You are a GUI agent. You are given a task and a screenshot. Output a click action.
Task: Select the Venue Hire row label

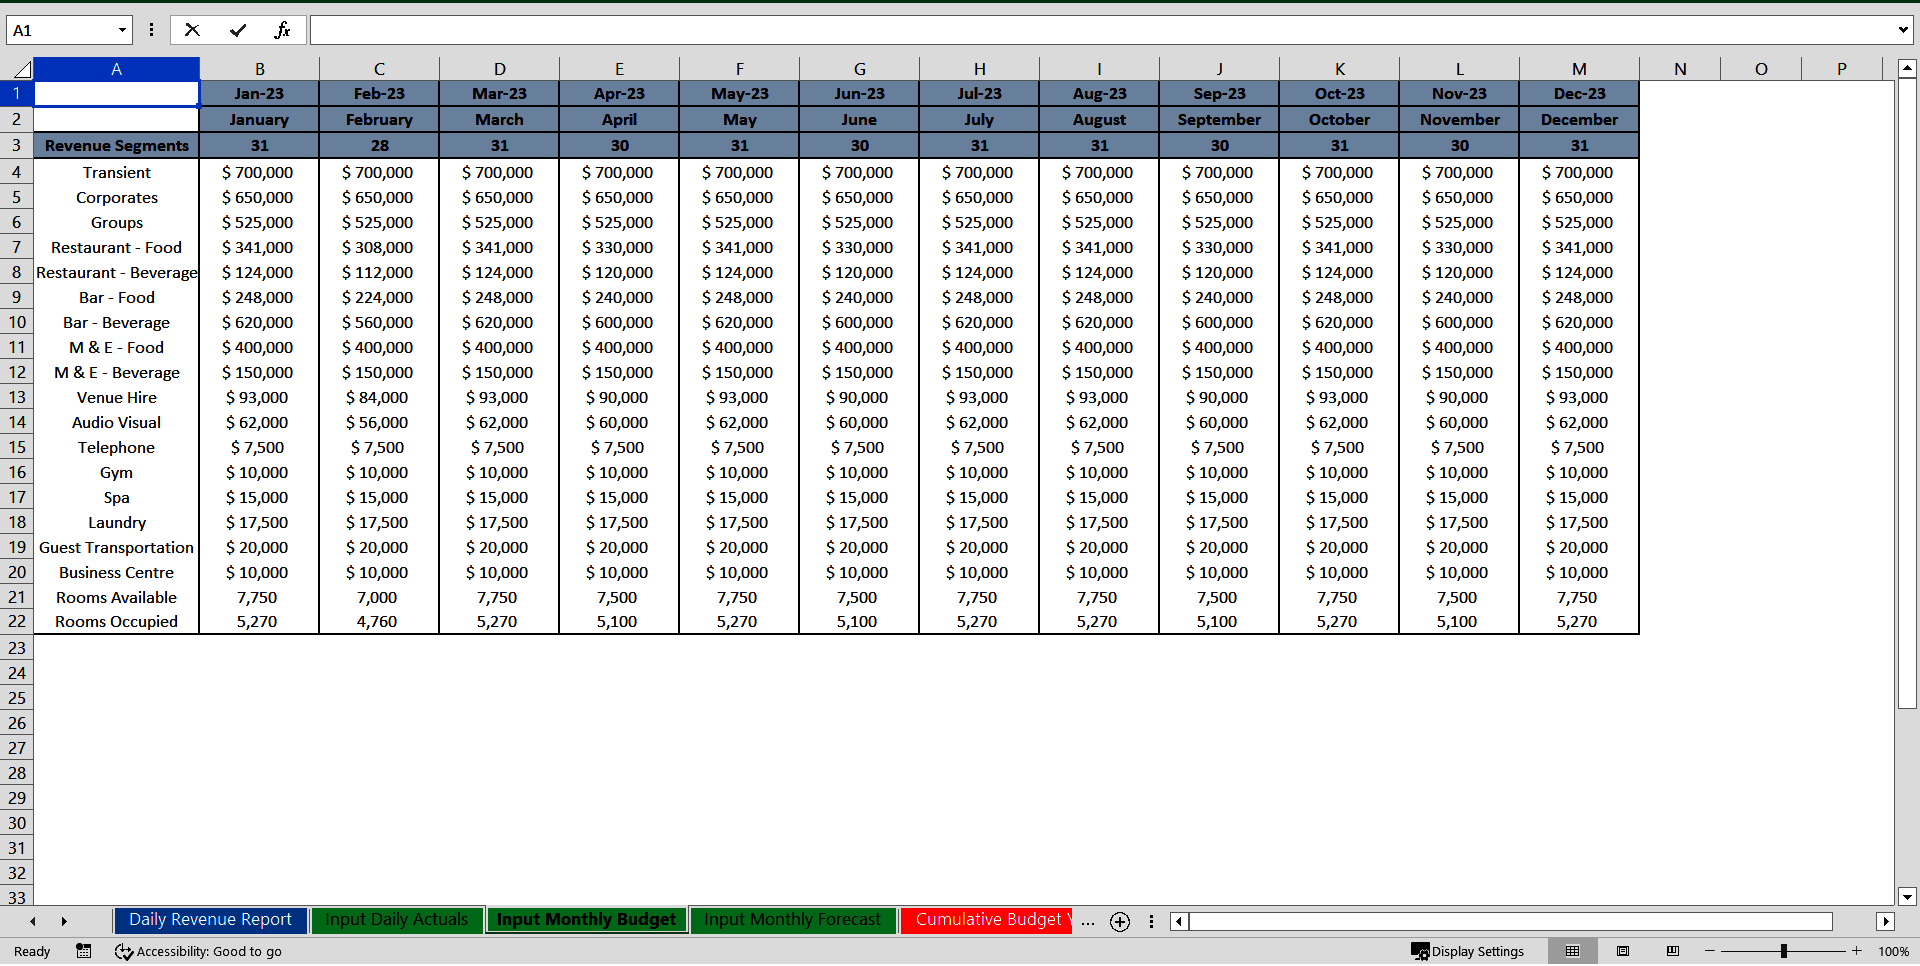[116, 397]
